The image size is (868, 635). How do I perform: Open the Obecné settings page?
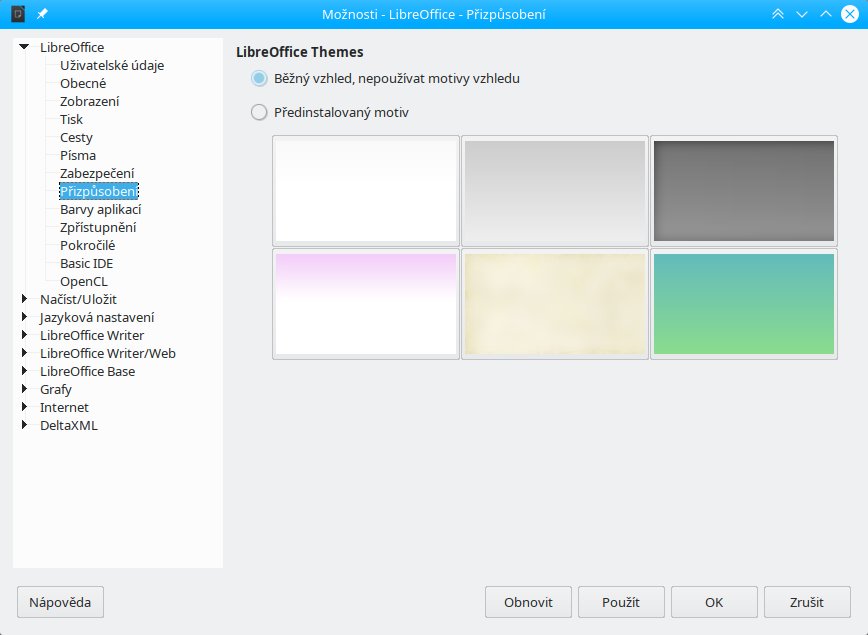83,83
